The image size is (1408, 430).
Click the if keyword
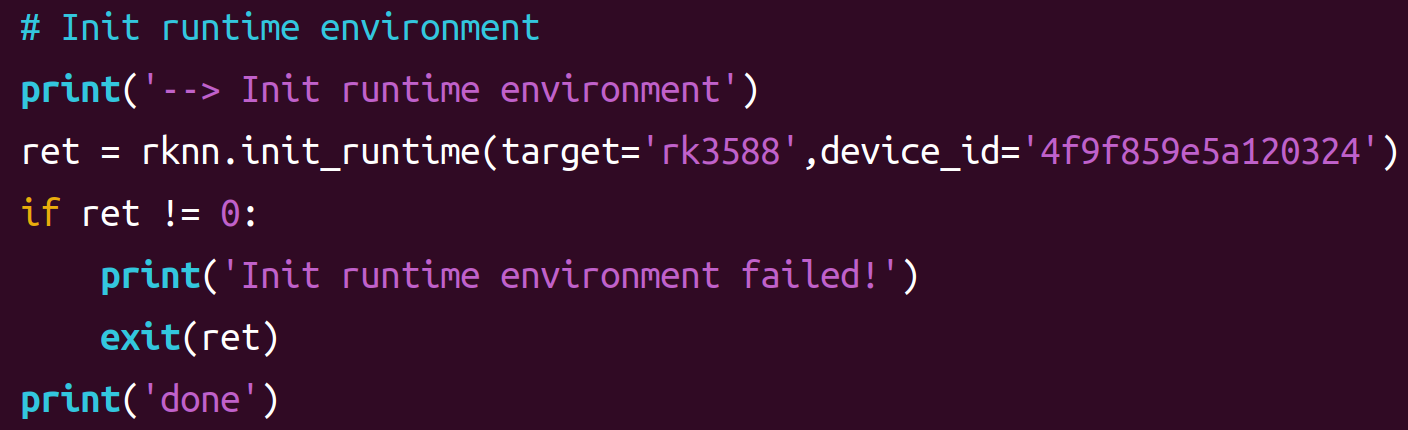(40, 215)
